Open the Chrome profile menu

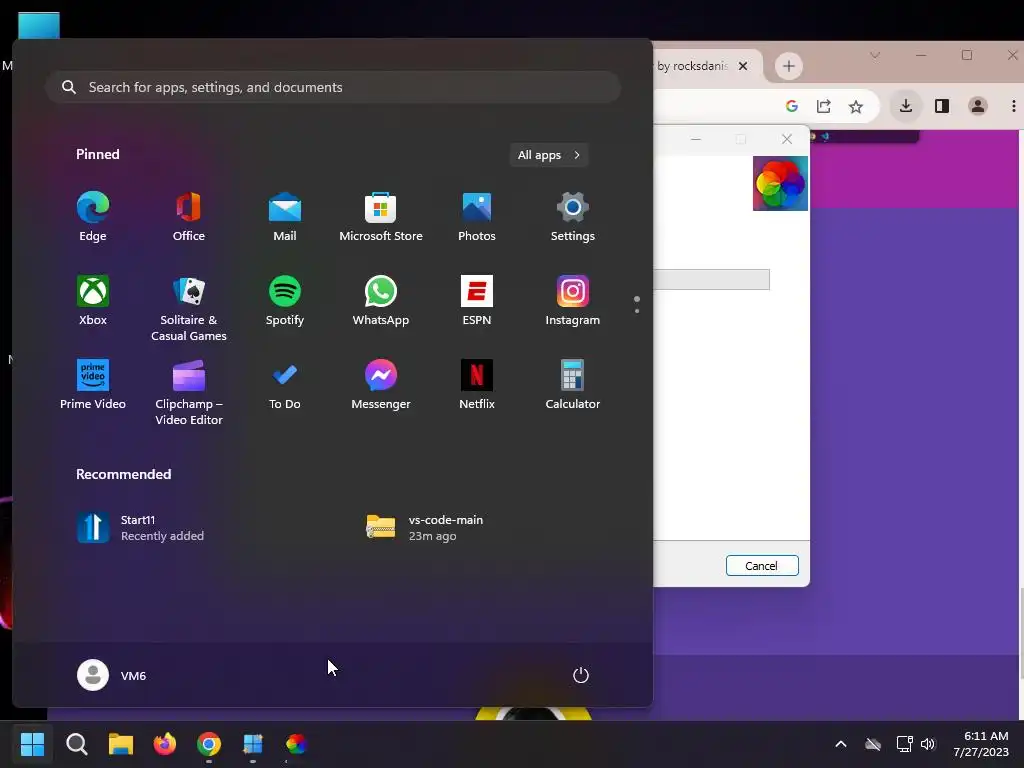(x=978, y=106)
